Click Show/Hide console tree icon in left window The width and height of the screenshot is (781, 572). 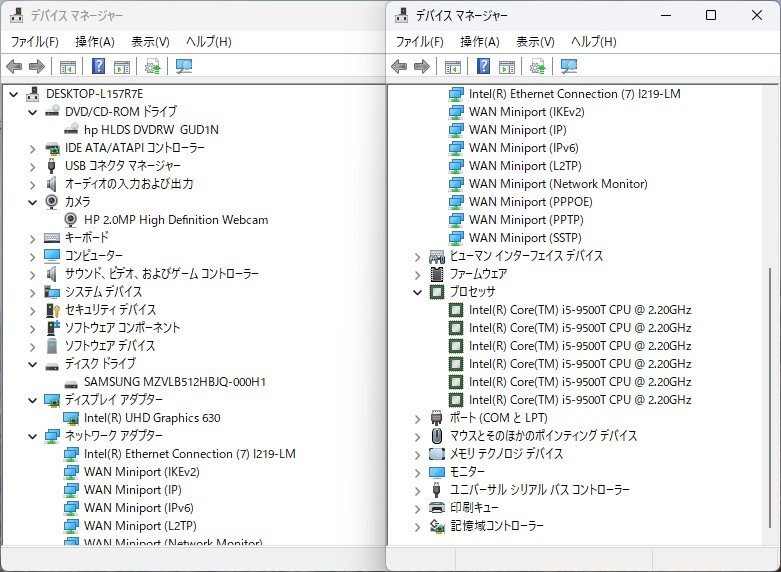coord(68,66)
